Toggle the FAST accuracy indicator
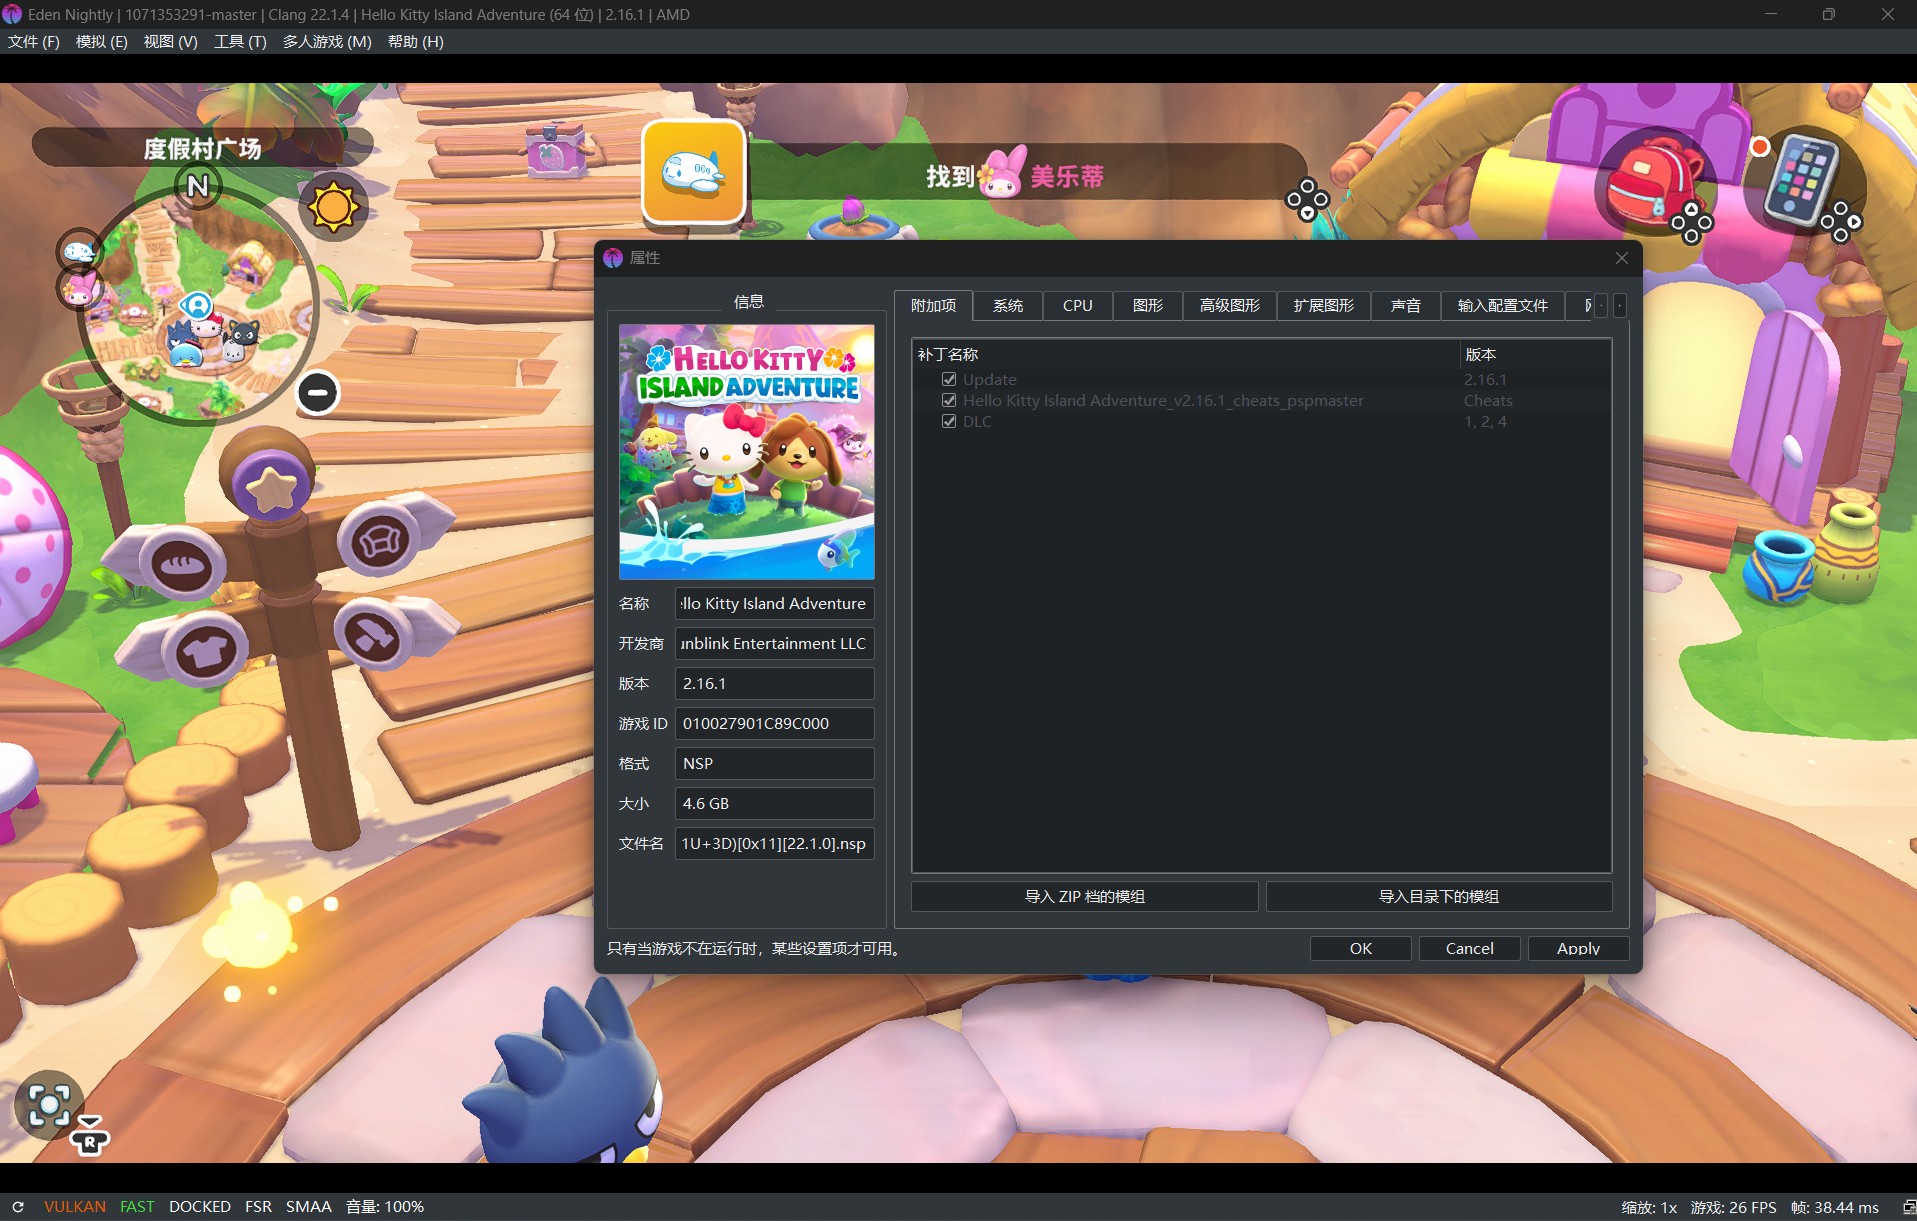The image size is (1917, 1221). tap(137, 1207)
